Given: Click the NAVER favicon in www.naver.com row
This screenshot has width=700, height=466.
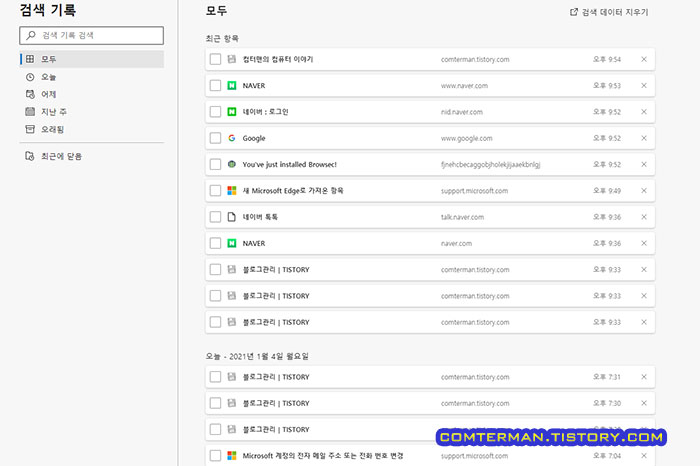Looking at the screenshot, I should (x=231, y=85).
